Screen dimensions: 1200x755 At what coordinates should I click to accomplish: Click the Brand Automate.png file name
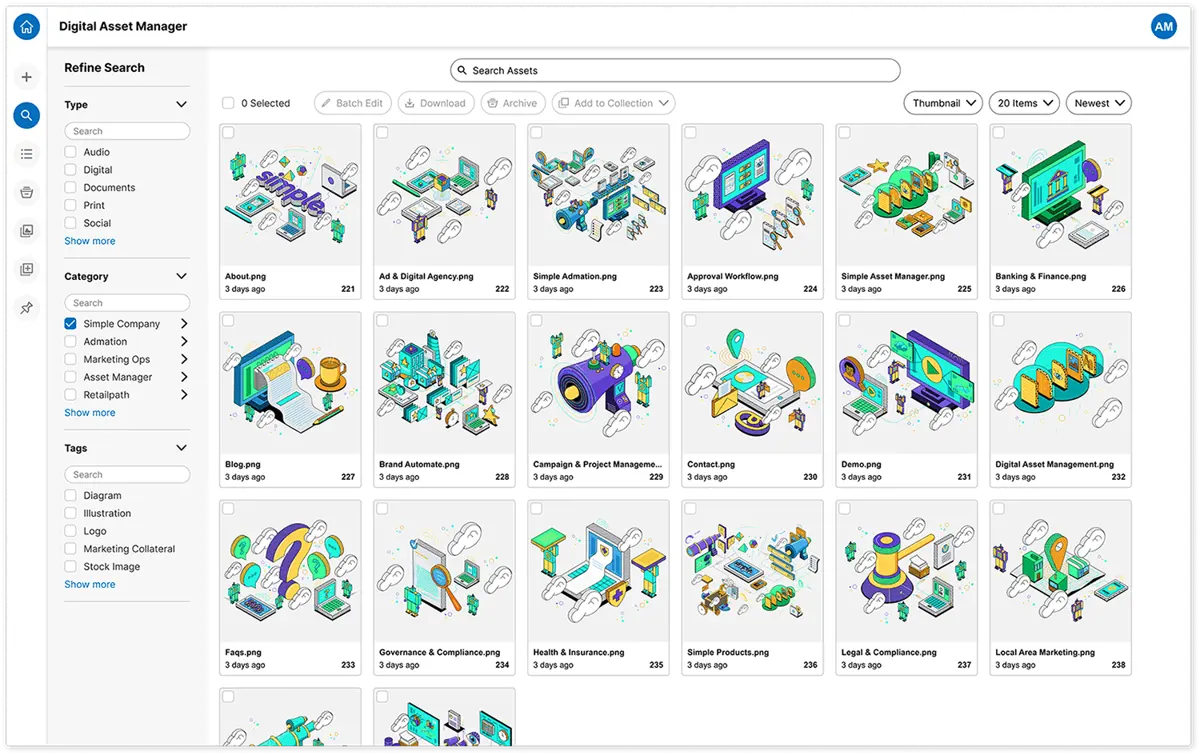pos(419,464)
